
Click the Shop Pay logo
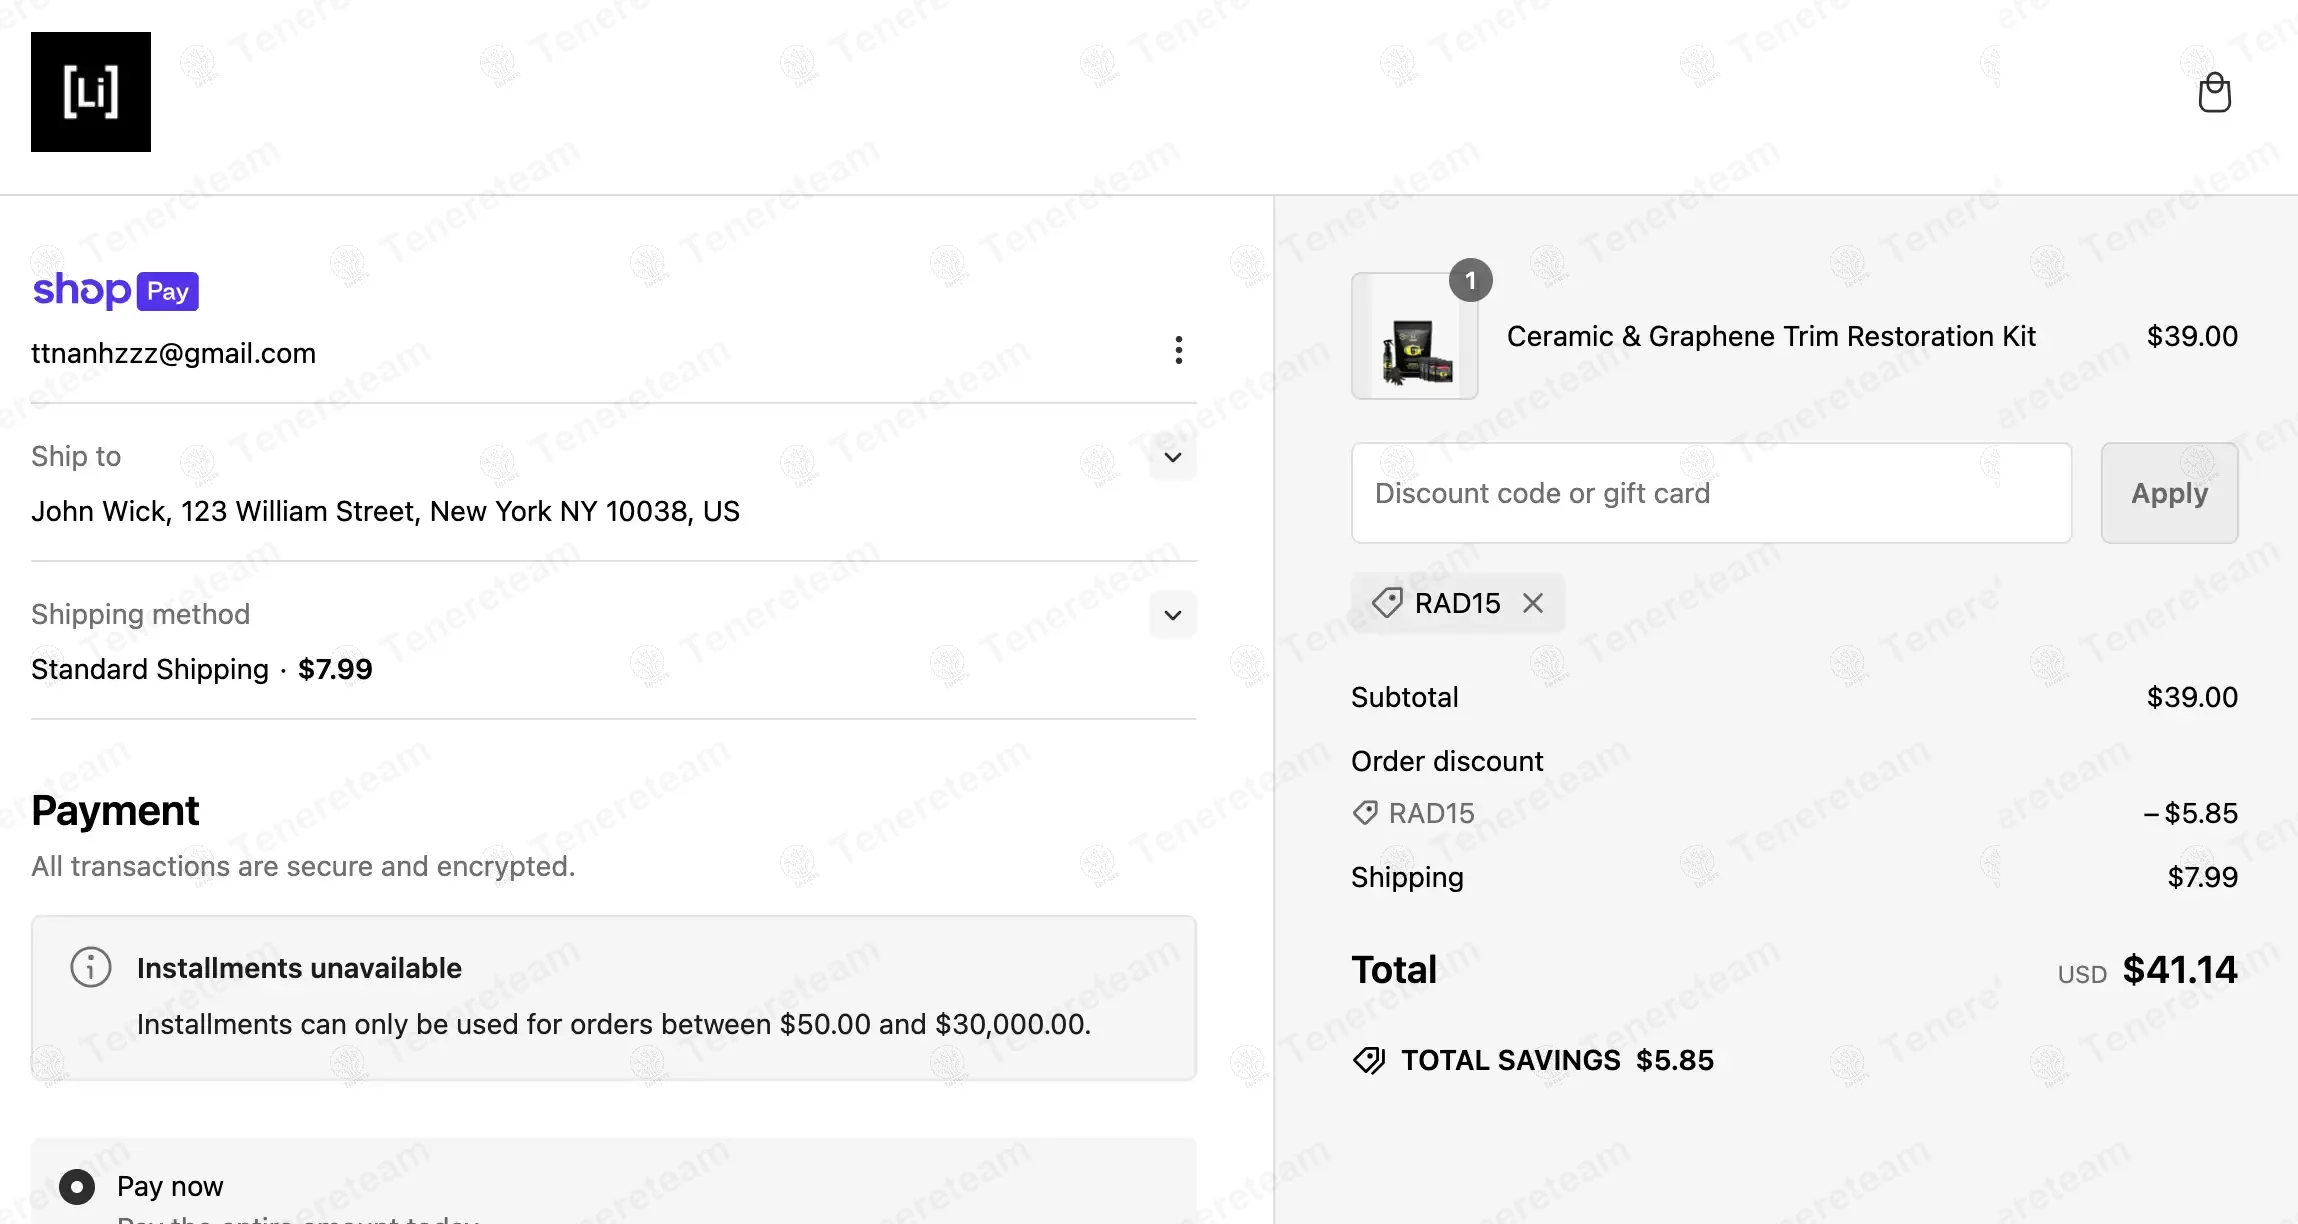pos(116,291)
